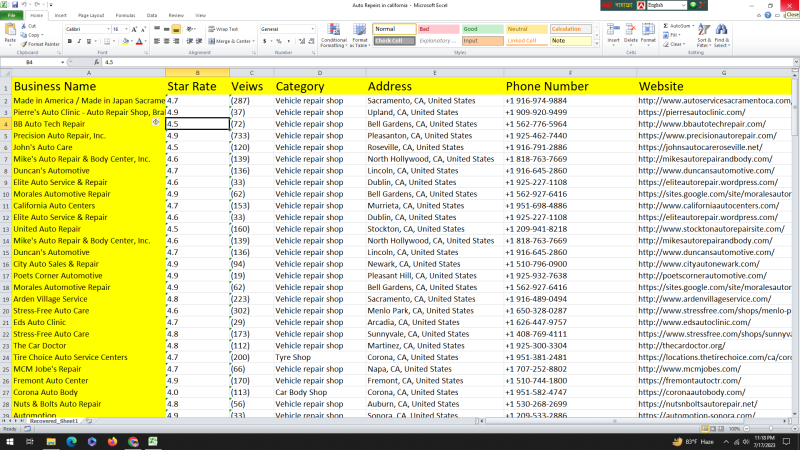
Task: Open the AutoSum dropdown arrow
Action: pos(692,26)
